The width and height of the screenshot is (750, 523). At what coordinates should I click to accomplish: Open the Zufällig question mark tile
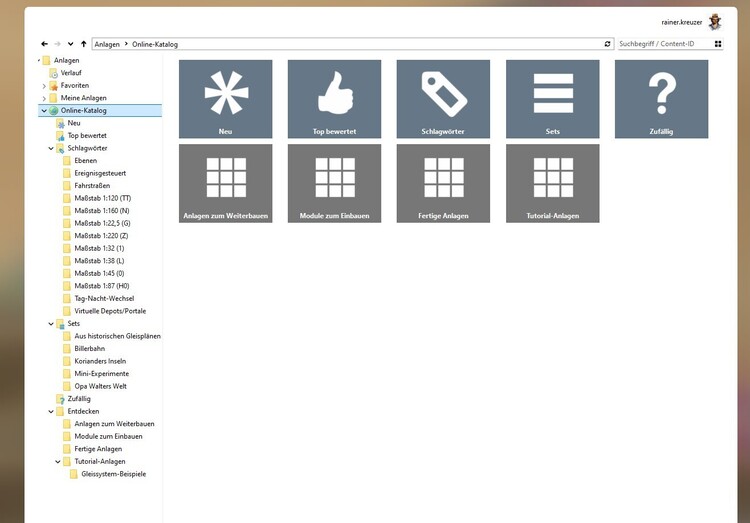662,99
